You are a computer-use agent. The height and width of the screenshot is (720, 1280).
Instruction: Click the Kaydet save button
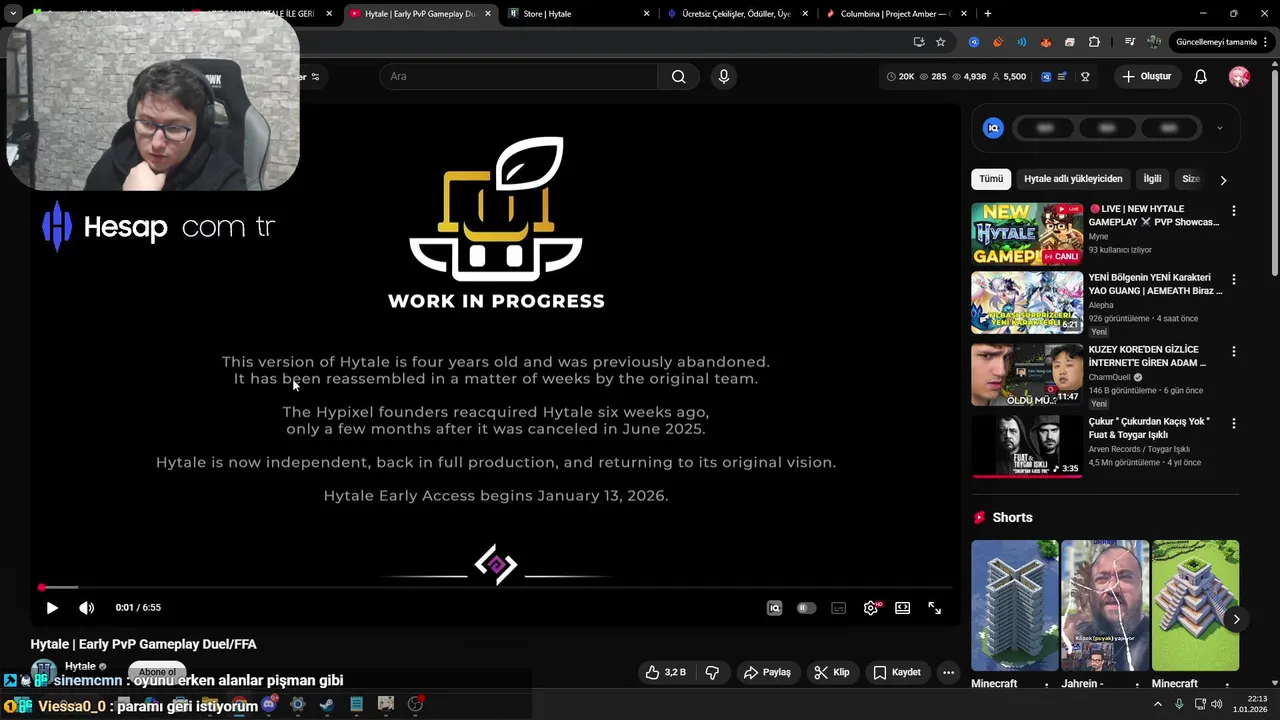[x=897, y=672]
